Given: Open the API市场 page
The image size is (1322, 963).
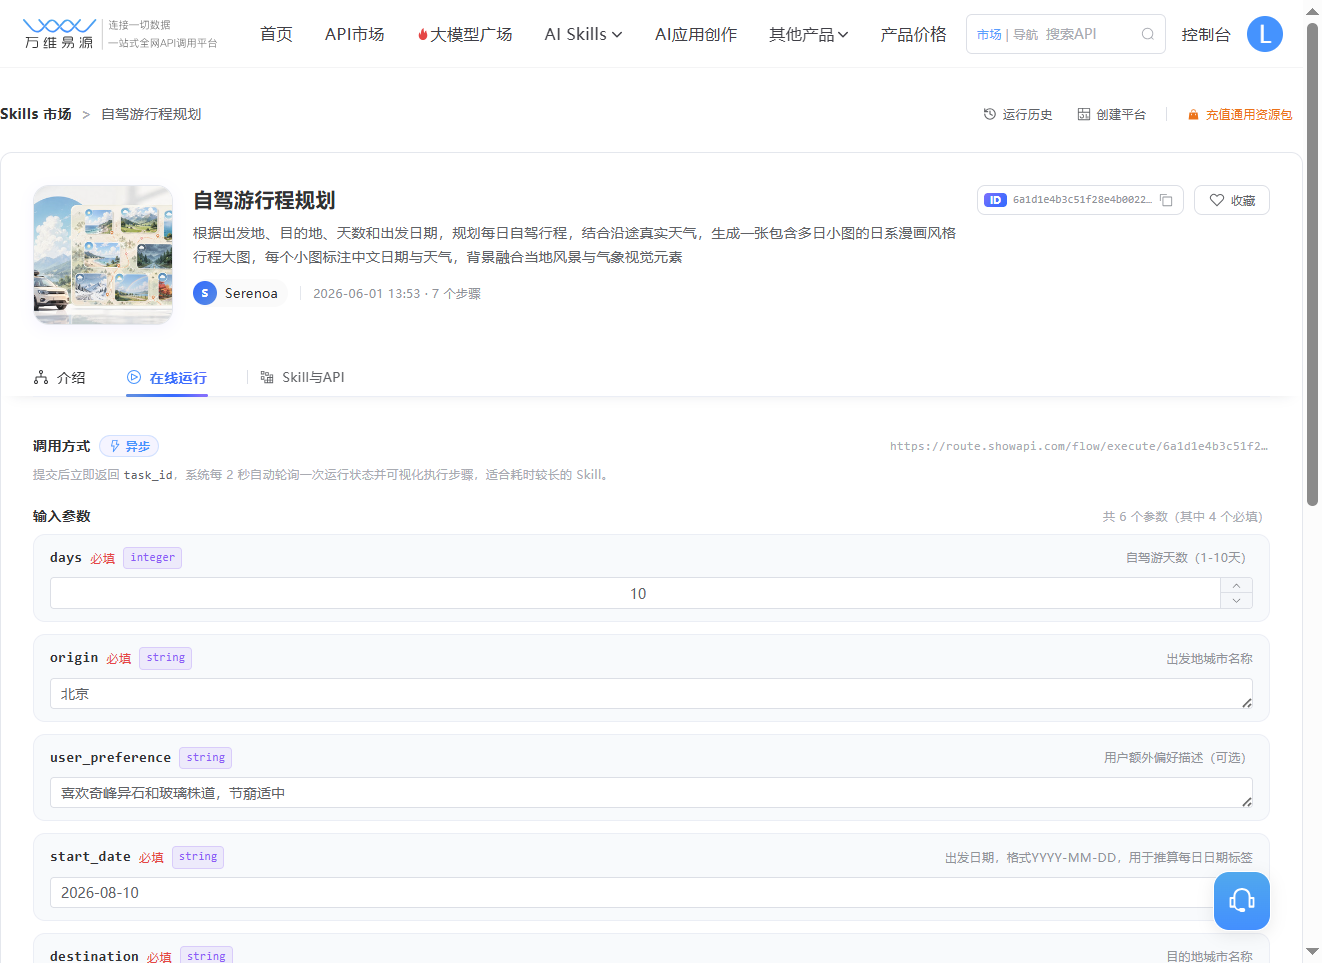Looking at the screenshot, I should [x=354, y=34].
